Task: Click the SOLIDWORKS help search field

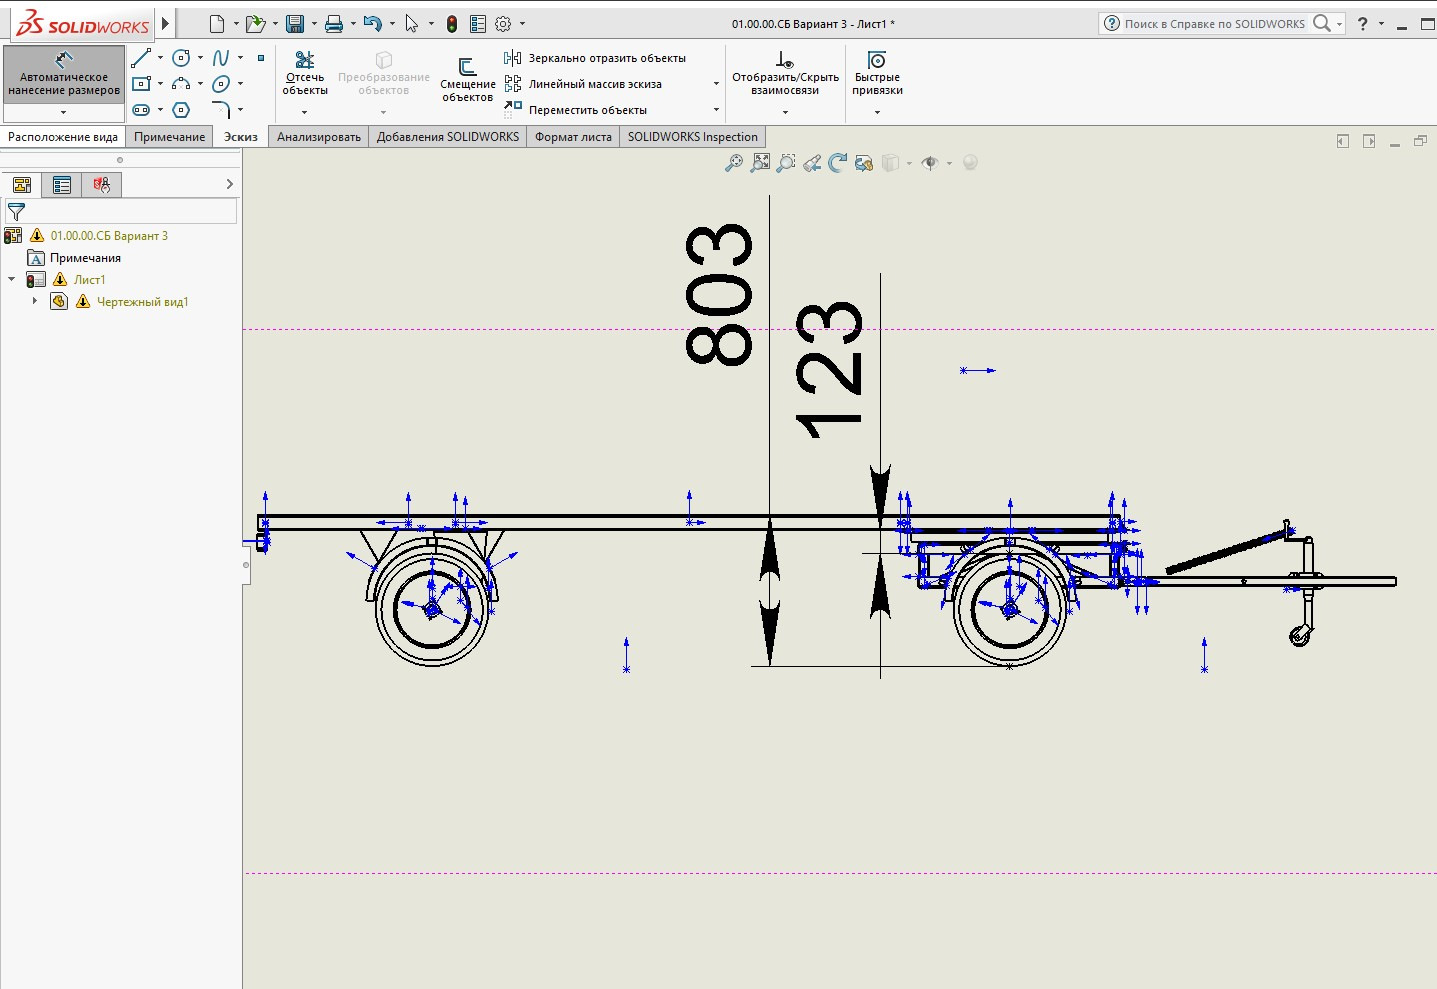Action: [1214, 23]
